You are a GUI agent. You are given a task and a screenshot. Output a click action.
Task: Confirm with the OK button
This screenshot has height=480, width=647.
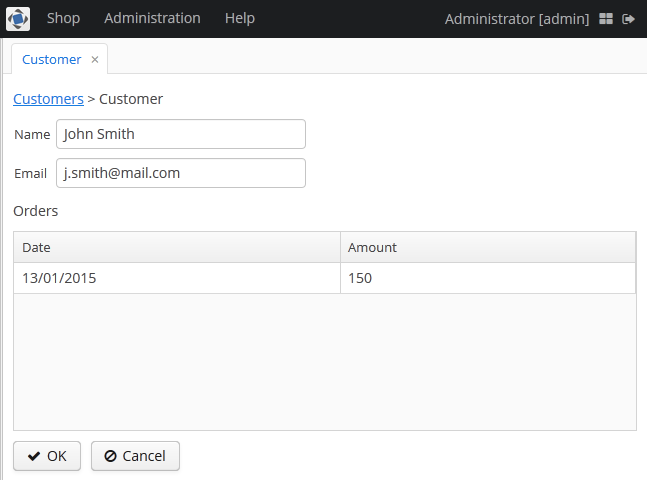coord(47,456)
